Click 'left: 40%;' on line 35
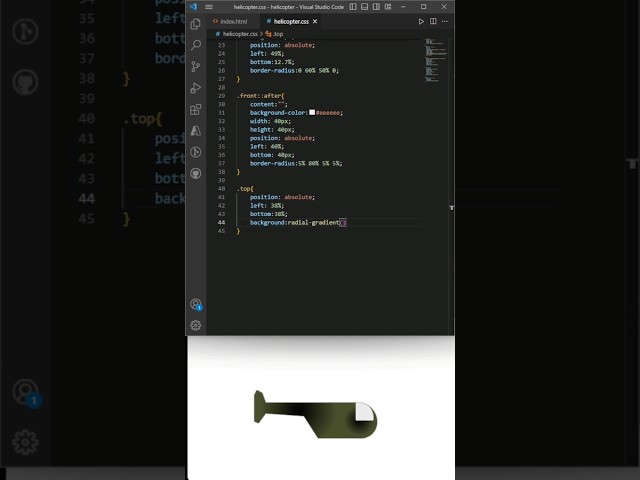This screenshot has width=640, height=480. [x=267, y=146]
